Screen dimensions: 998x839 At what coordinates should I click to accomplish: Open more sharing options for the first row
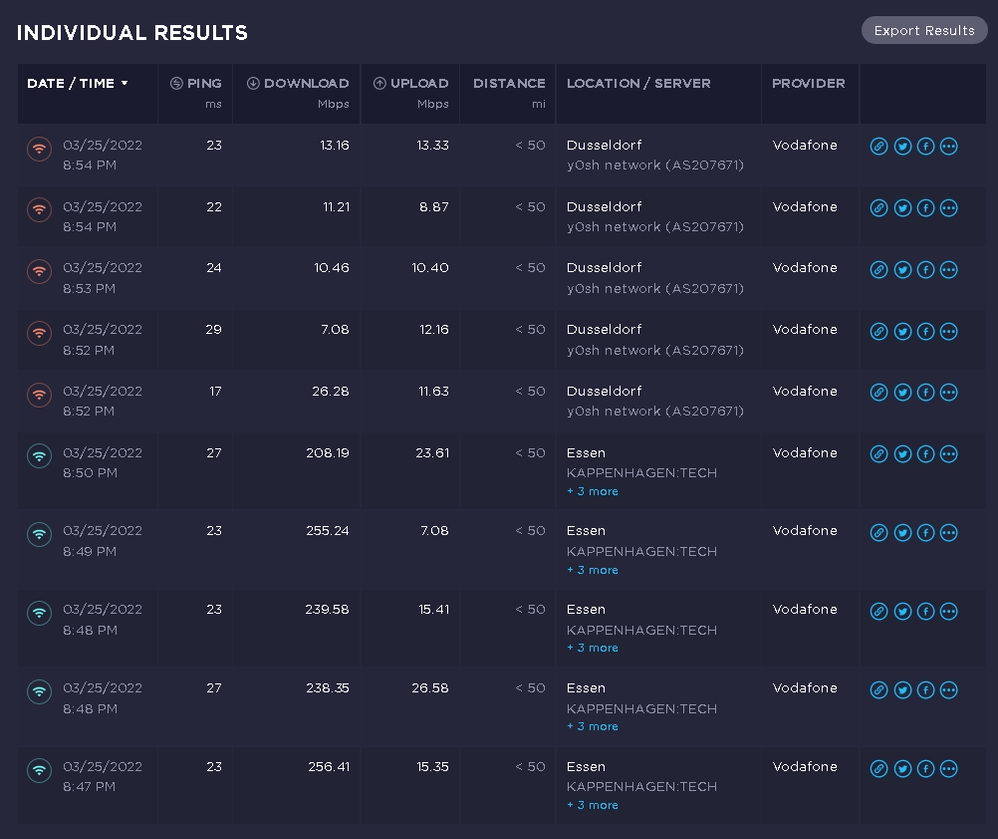pos(949,146)
